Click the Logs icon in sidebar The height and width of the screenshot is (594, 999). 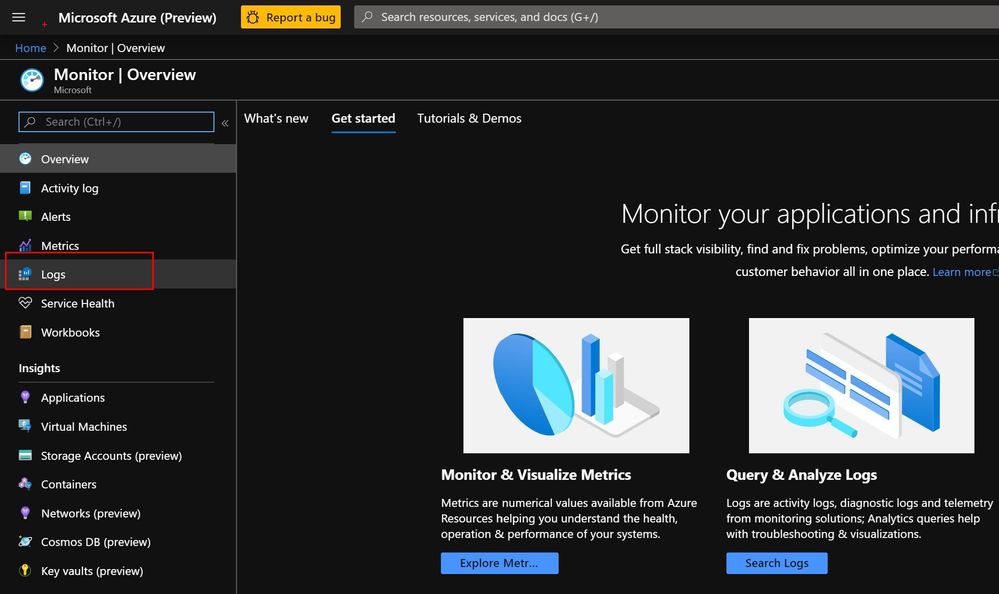tap(25, 274)
